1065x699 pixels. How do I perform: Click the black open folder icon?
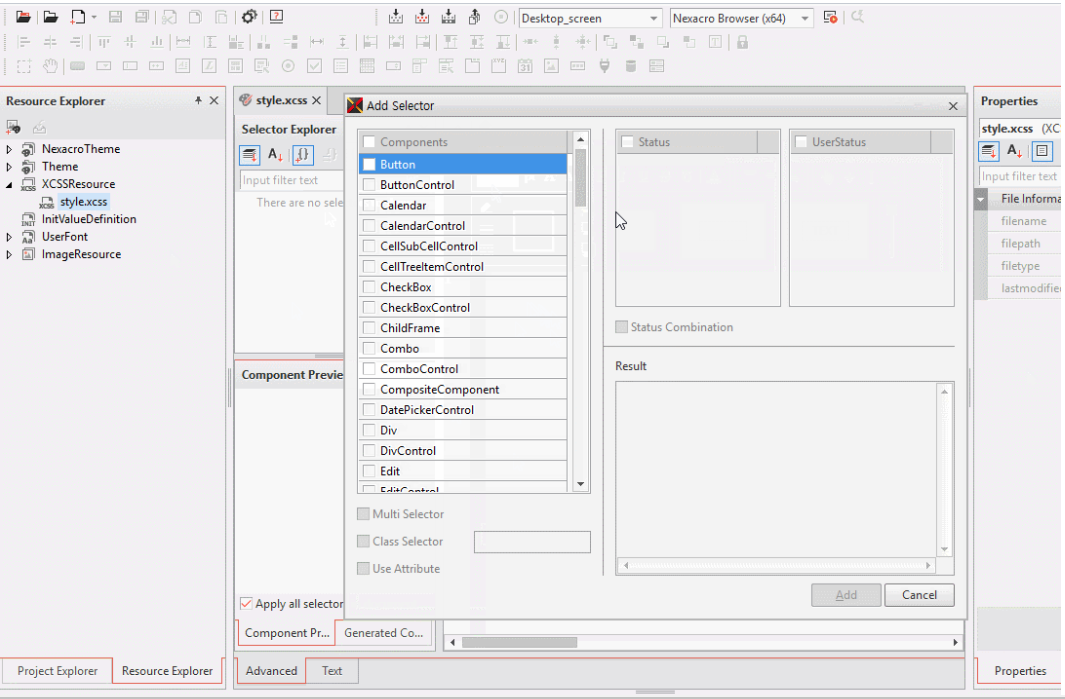50,17
